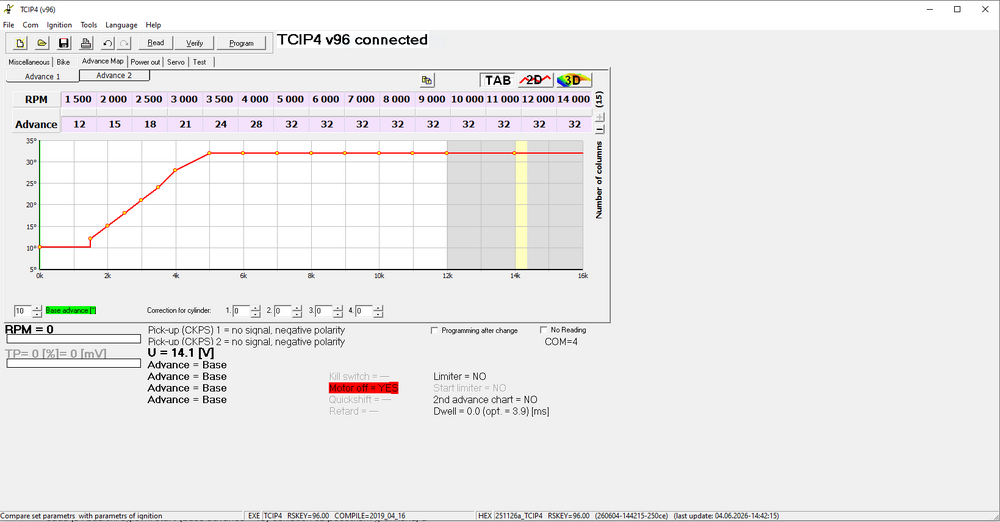Open the Language menu
The height and width of the screenshot is (522, 1000).
click(x=121, y=25)
